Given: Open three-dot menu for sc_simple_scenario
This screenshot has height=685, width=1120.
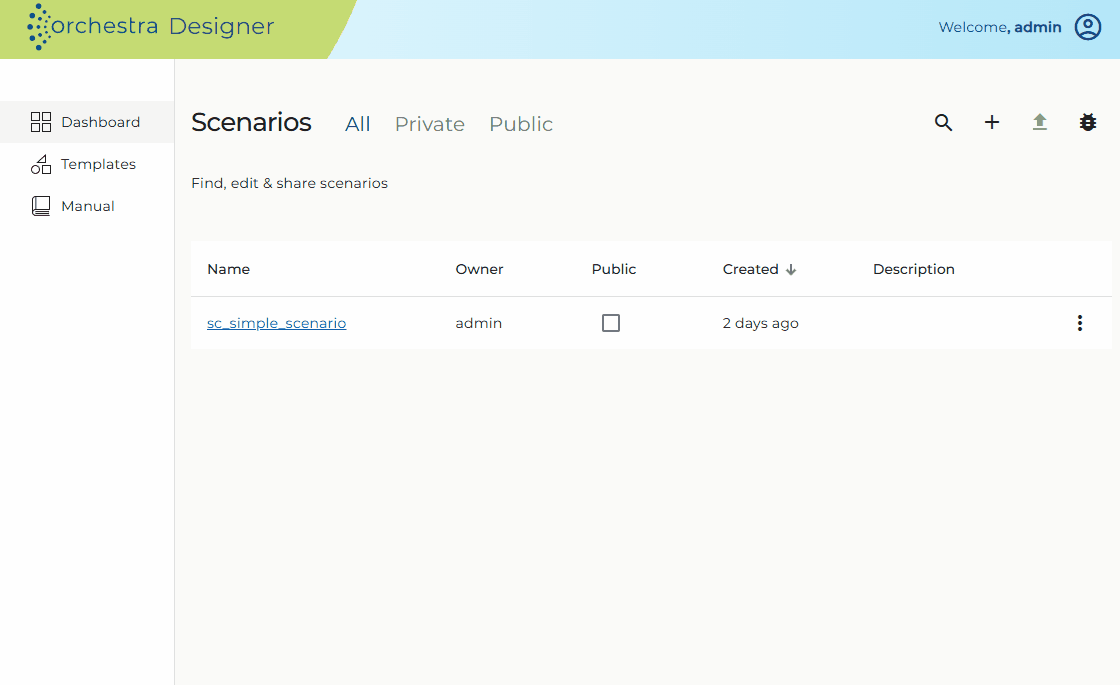Looking at the screenshot, I should 1079,323.
